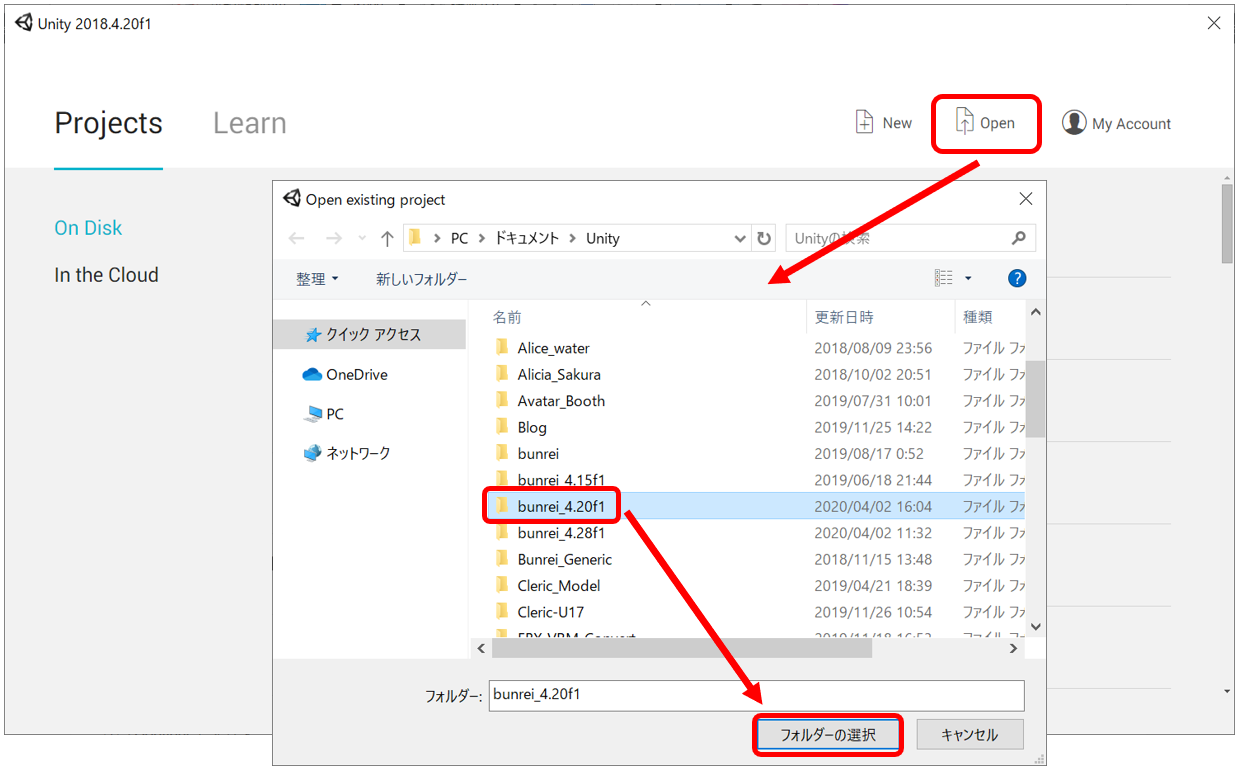This screenshot has width=1241, height=772.
Task: Select the network (ネットワーク) item
Action: 357,453
